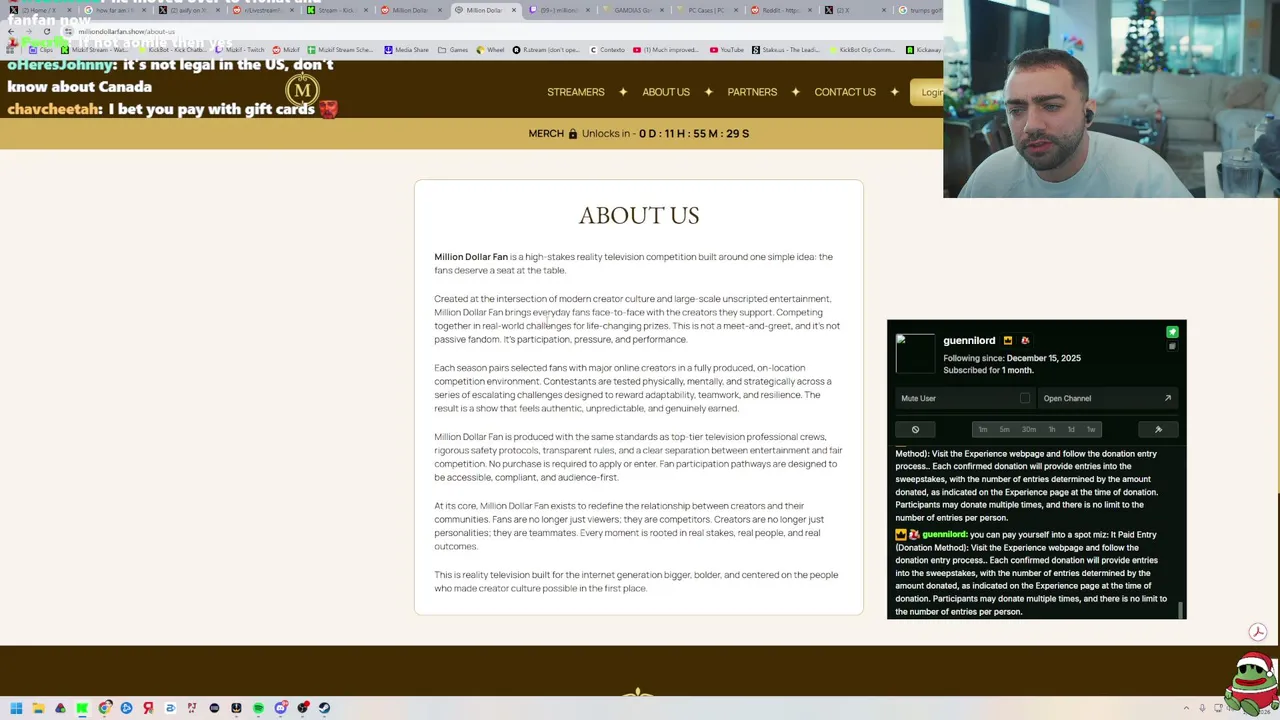Open Spotify from the taskbar

pos(258,708)
